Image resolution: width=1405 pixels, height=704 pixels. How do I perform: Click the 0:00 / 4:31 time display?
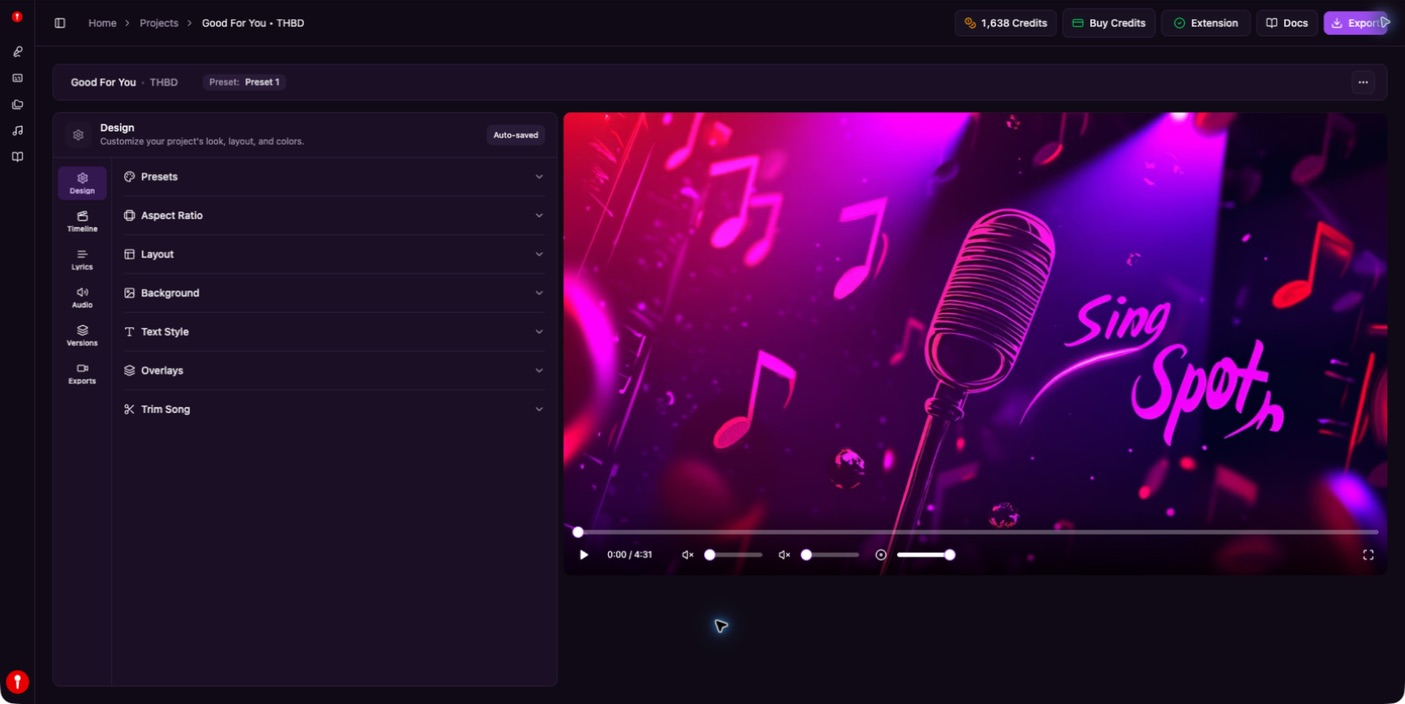click(x=629, y=555)
